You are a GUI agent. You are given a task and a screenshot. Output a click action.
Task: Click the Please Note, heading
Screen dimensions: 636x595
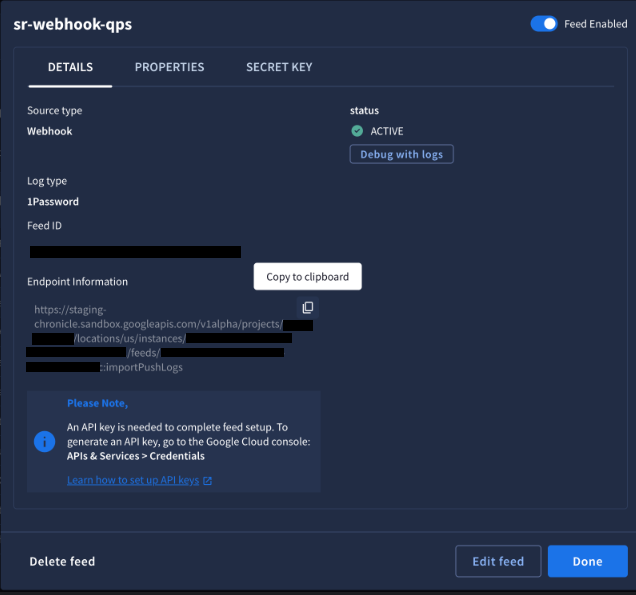click(97, 403)
